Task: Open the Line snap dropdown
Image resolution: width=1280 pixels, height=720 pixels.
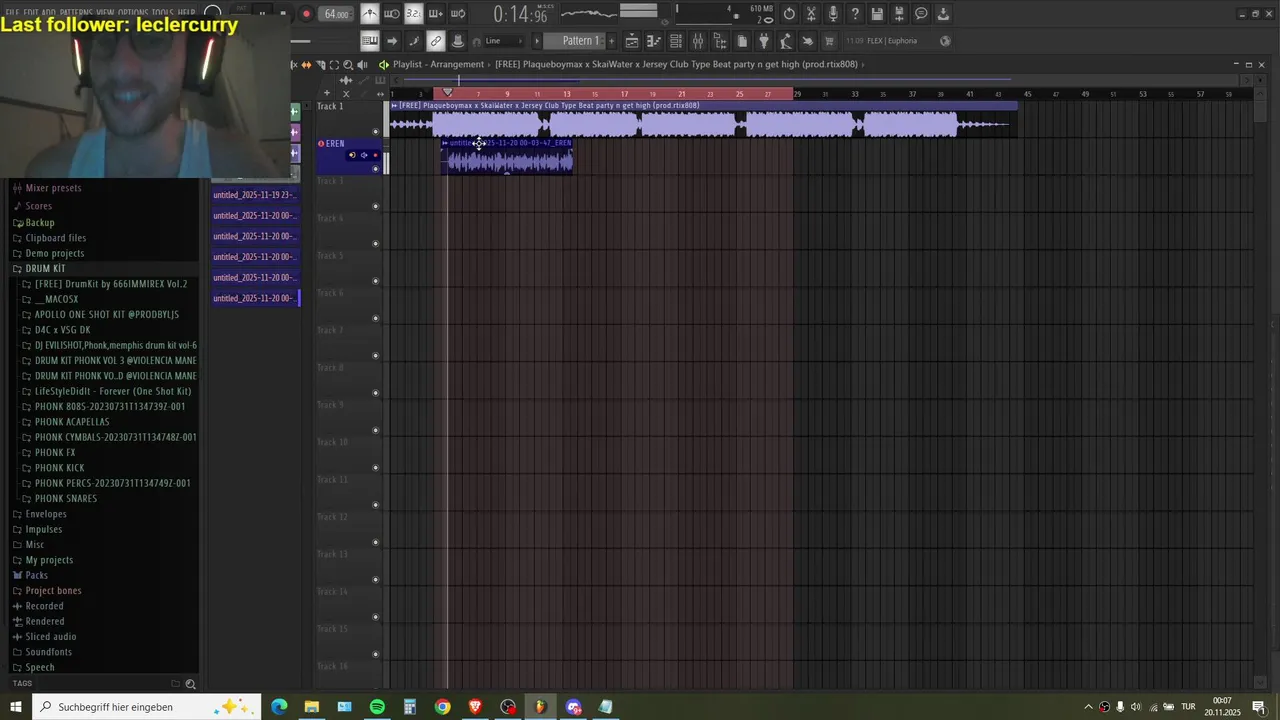Action: tap(504, 41)
